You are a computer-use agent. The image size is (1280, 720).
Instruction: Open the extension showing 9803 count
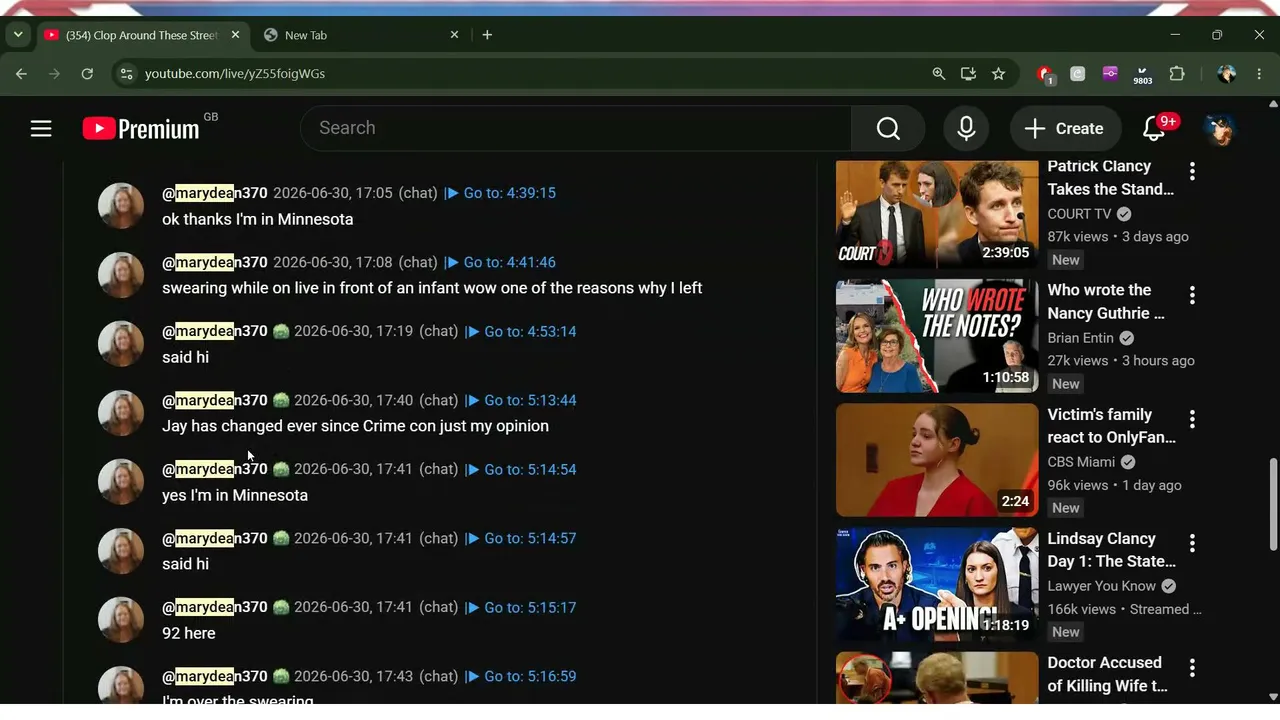[1143, 75]
